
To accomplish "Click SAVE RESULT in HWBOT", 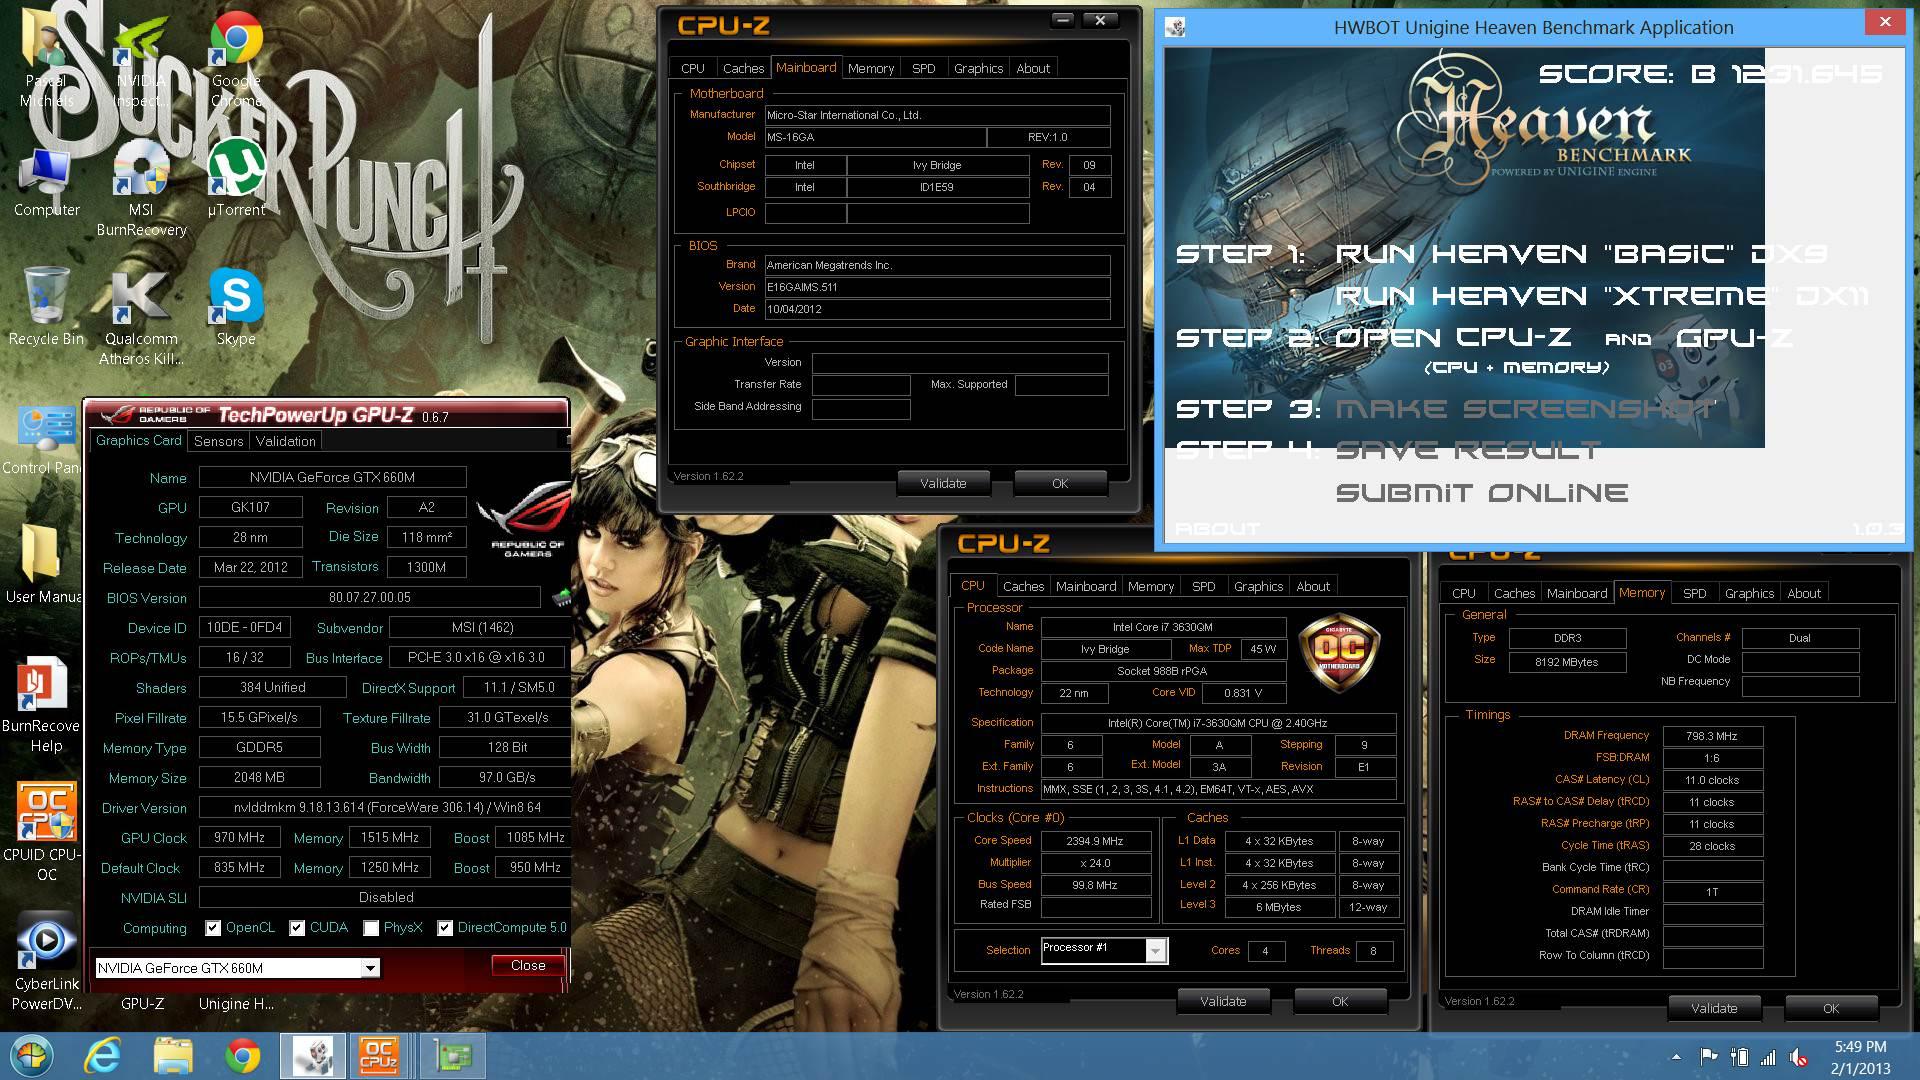I will pyautogui.click(x=1468, y=451).
